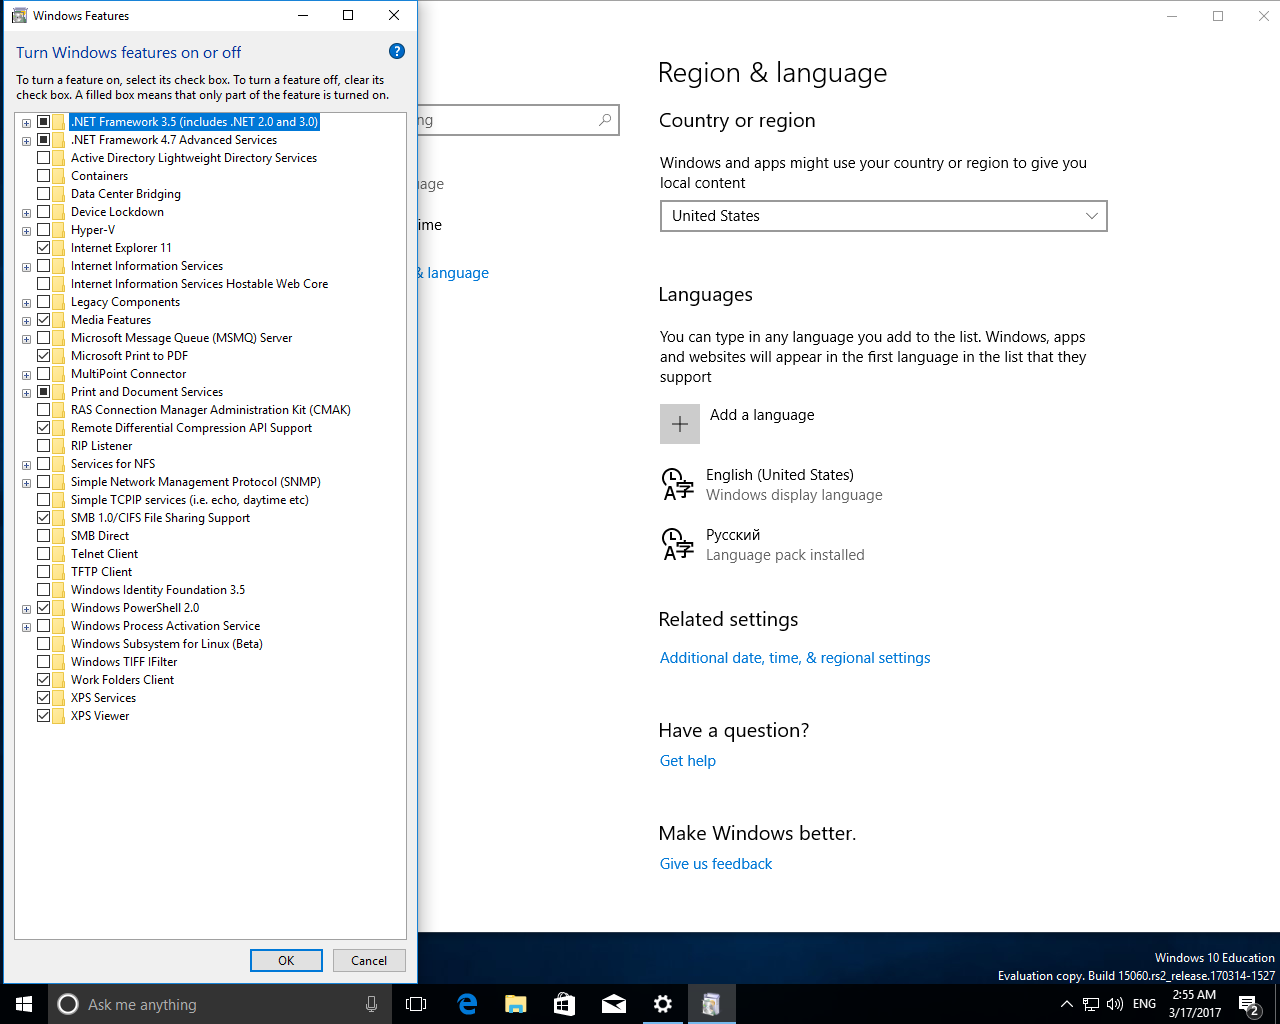Click the English (United States) language icon
1280x1024 pixels.
coord(678,484)
